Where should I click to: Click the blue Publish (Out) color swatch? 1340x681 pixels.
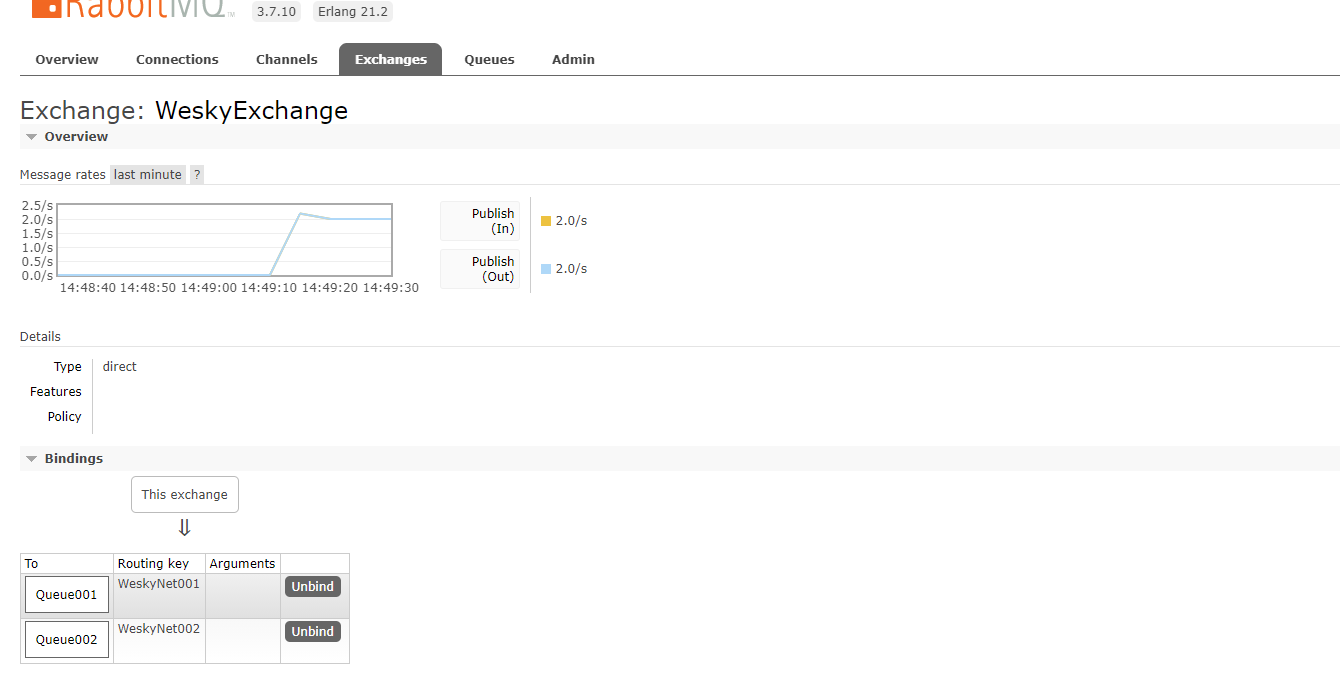coord(546,269)
